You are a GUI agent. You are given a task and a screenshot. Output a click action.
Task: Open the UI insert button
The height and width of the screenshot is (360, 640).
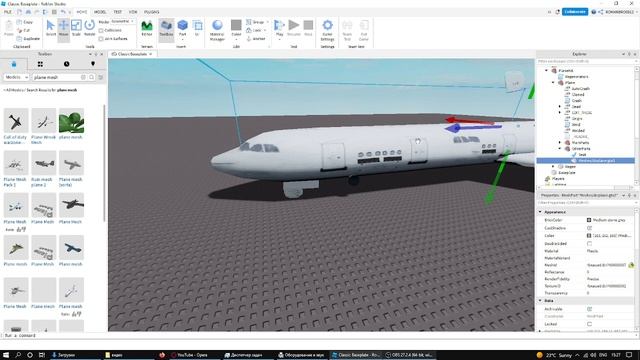point(197,28)
